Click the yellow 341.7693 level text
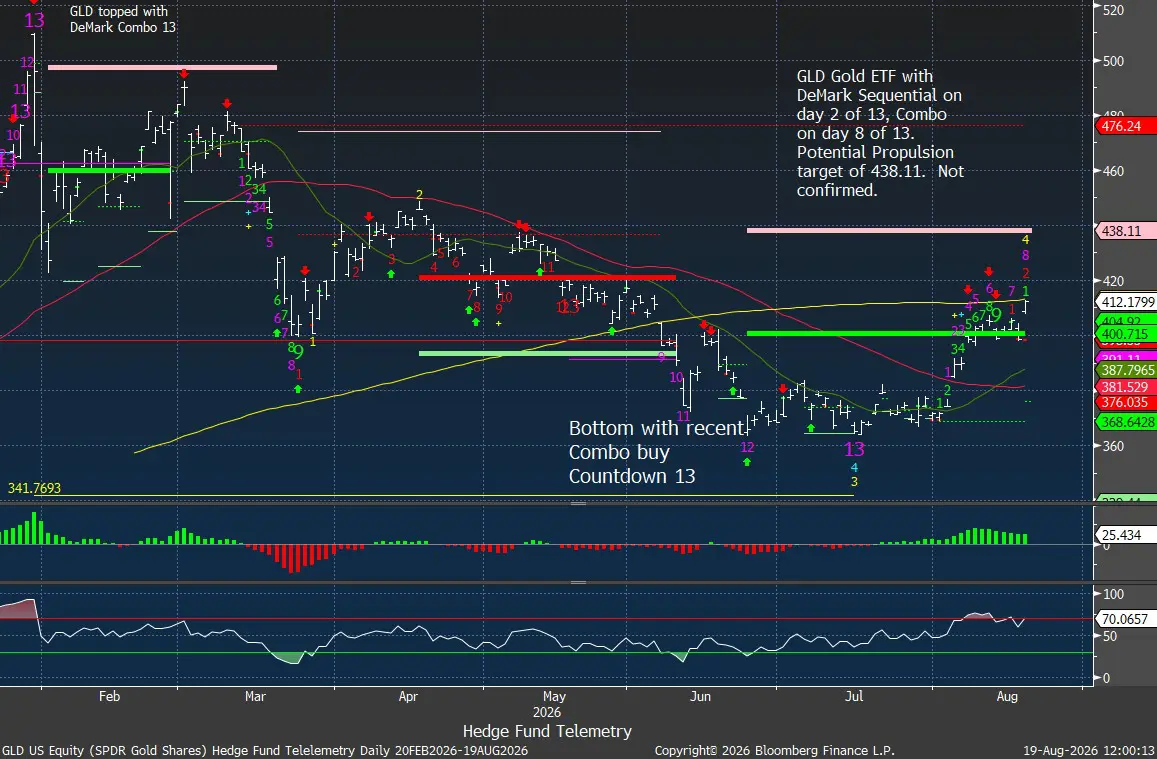The height and width of the screenshot is (759, 1157). click(34, 488)
